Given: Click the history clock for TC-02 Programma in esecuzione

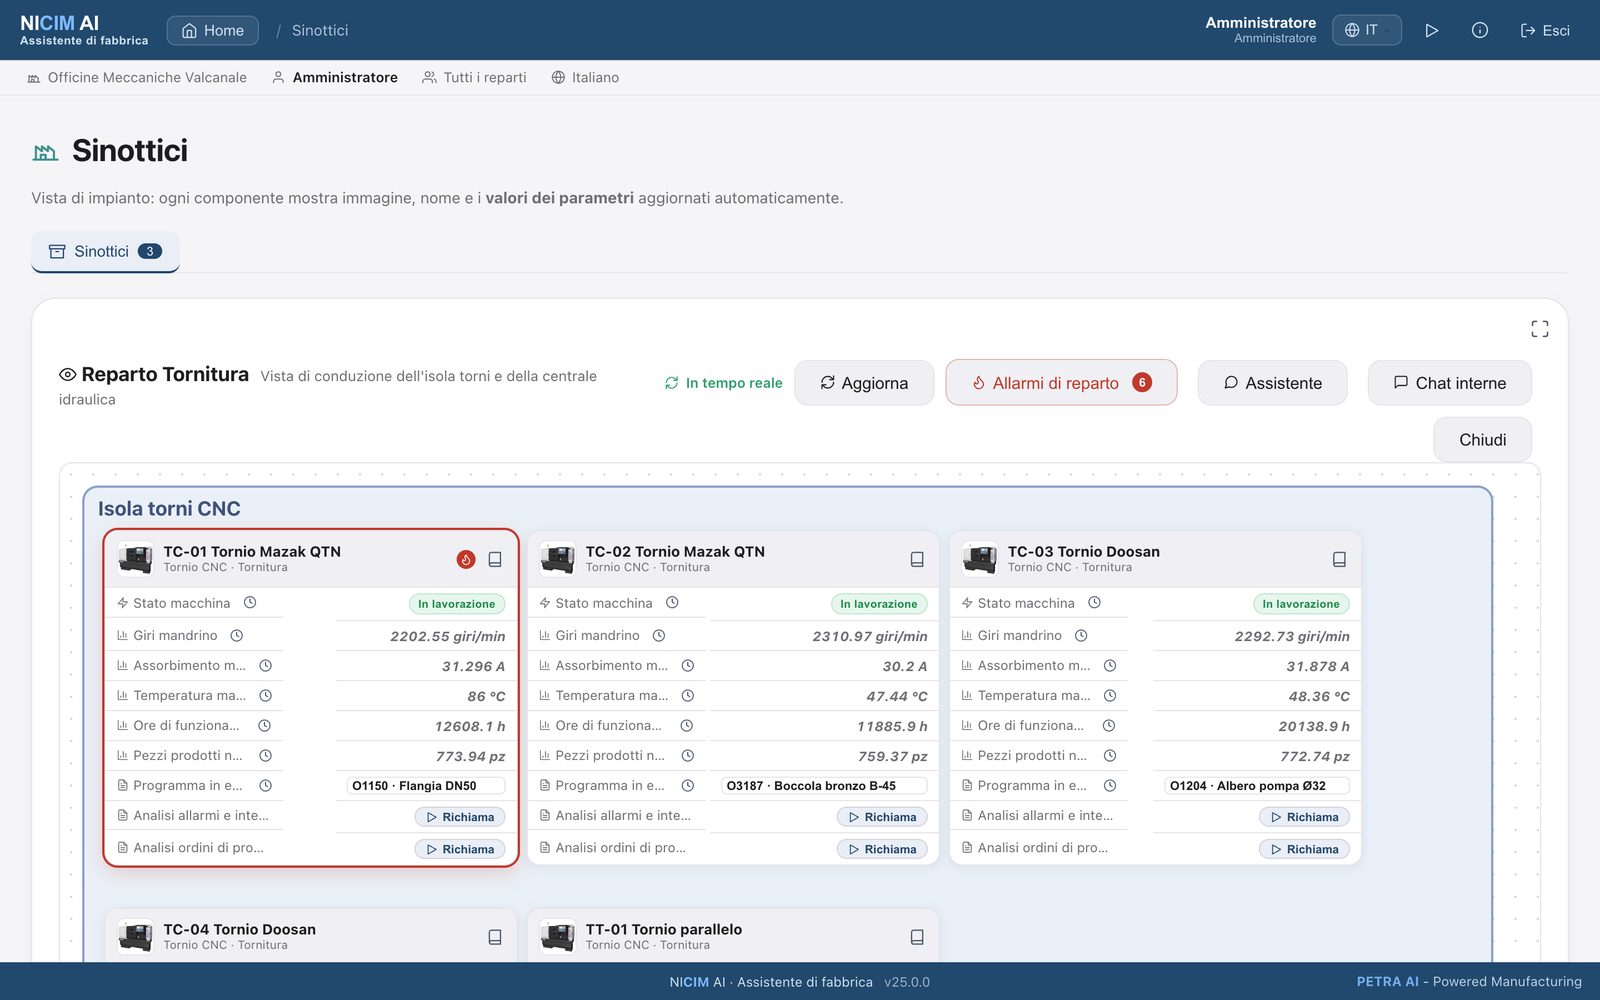Looking at the screenshot, I should pyautogui.click(x=688, y=785).
